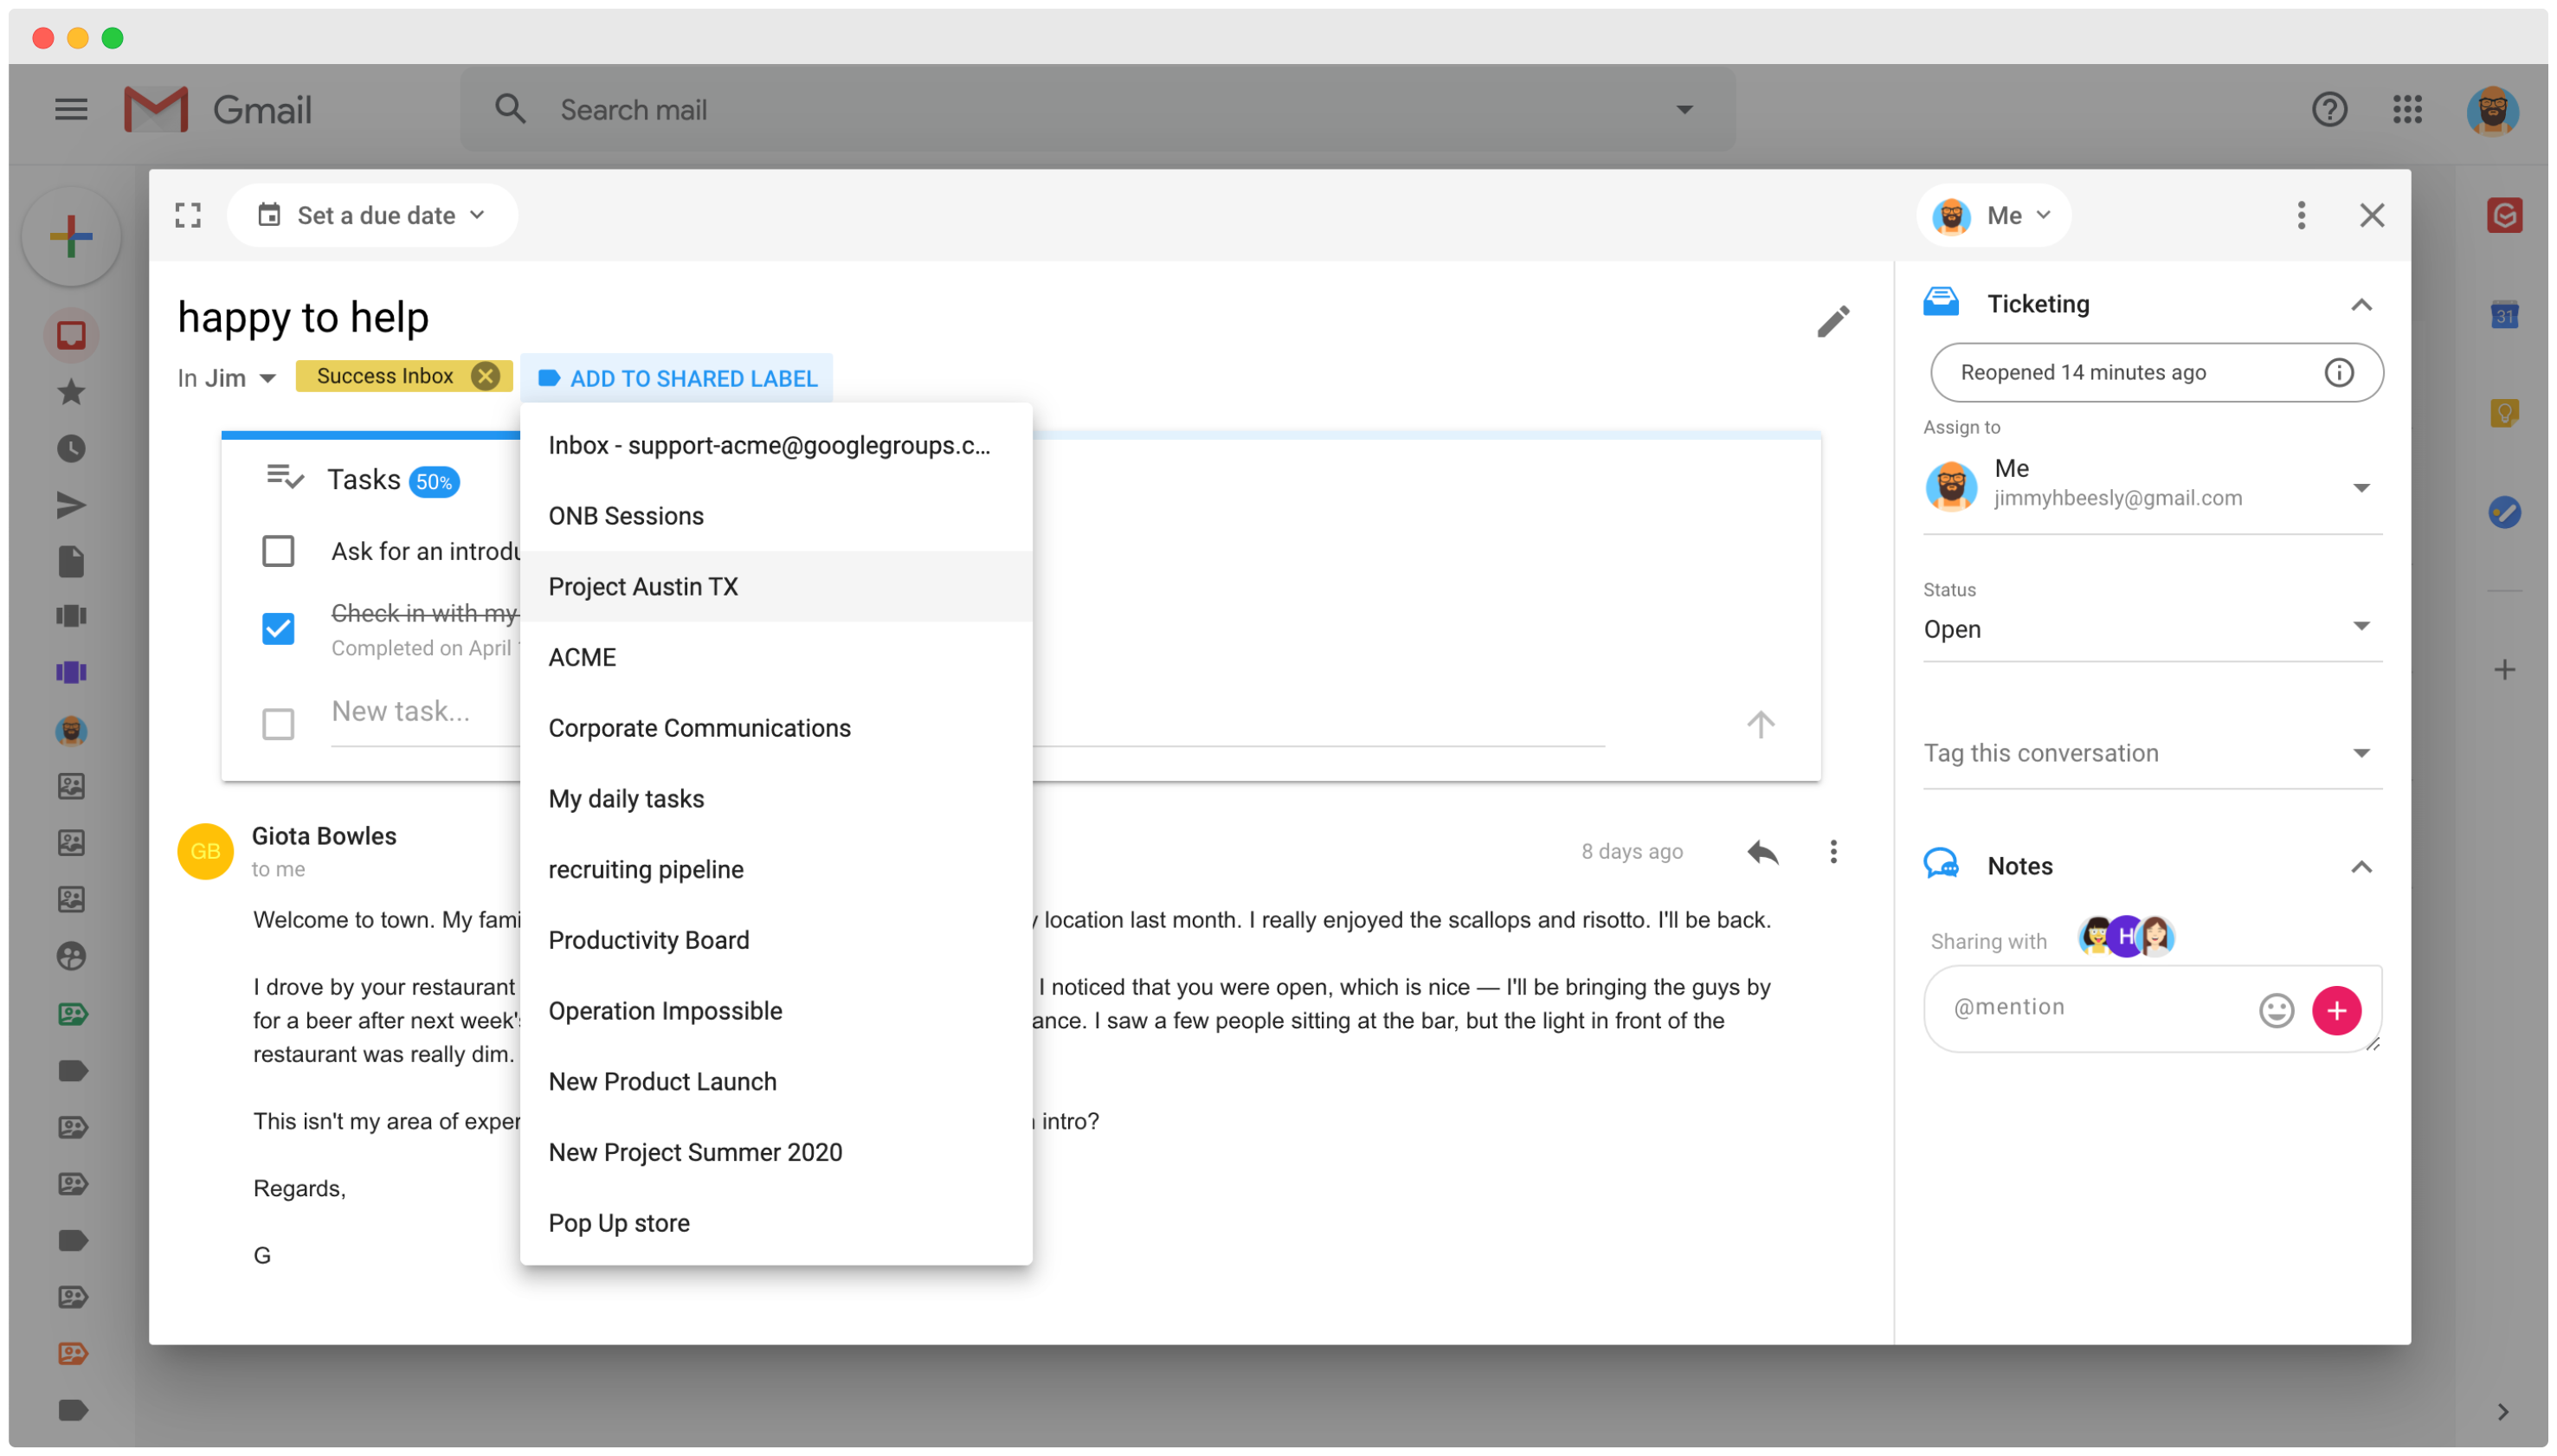Select Pop Up store label
2557x1456 pixels.
pyautogui.click(x=775, y=1222)
